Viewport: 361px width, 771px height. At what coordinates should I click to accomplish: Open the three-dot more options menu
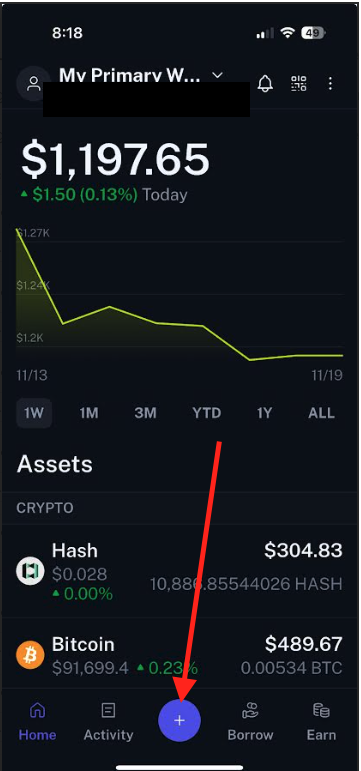330,83
